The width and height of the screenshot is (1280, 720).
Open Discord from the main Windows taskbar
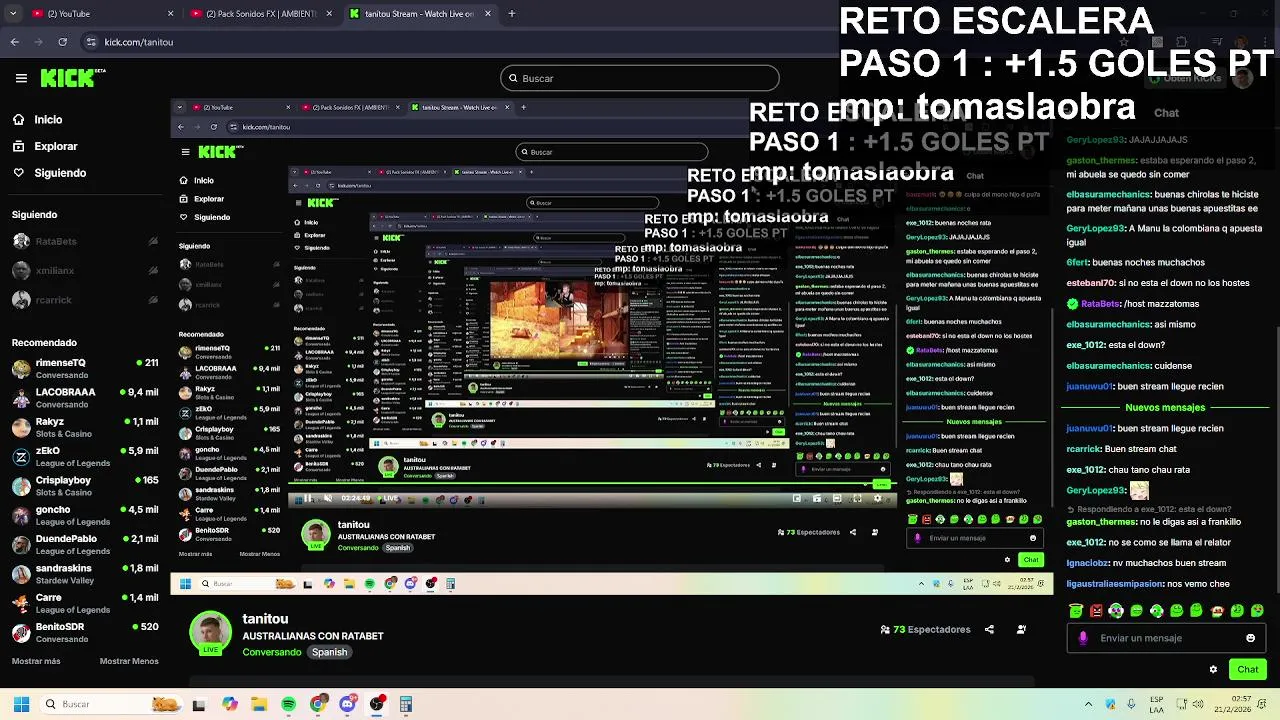(347, 704)
